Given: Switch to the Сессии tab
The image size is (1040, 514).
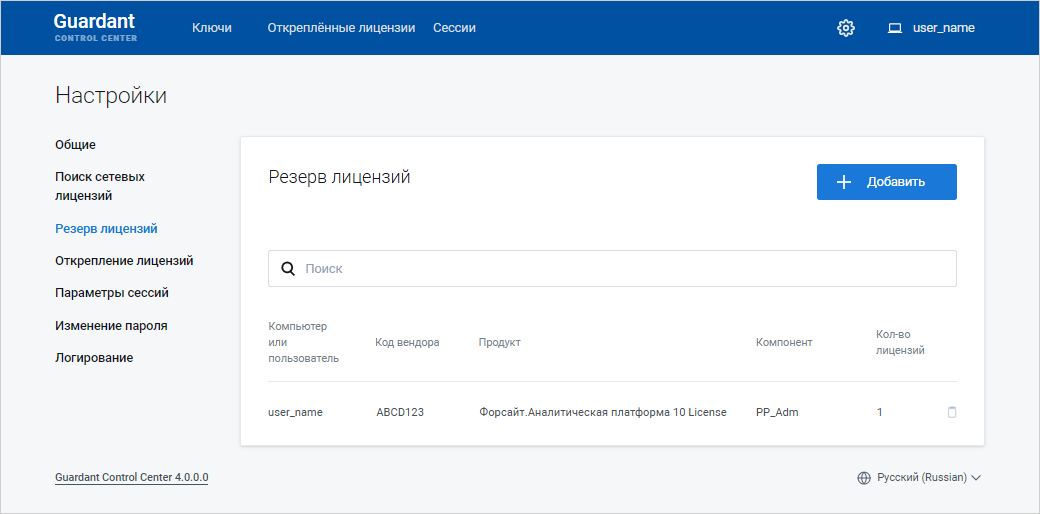Looking at the screenshot, I should click(x=454, y=28).
